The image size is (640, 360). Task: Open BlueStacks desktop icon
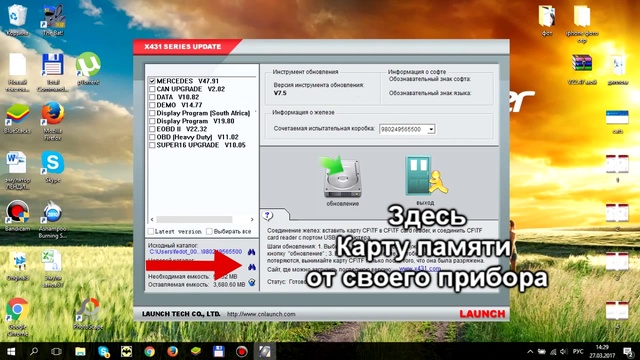[x=17, y=118]
